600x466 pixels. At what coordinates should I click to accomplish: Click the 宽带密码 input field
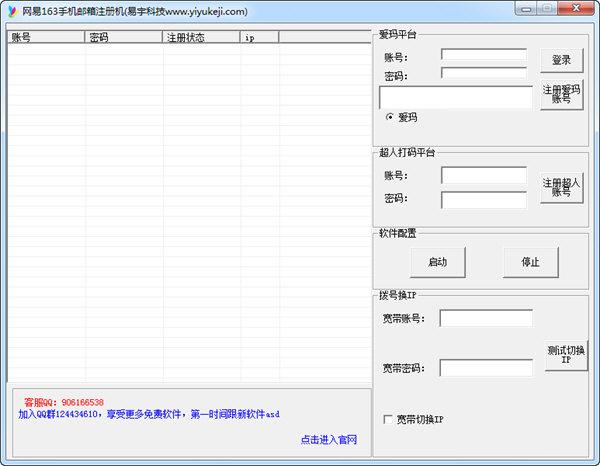(x=486, y=368)
